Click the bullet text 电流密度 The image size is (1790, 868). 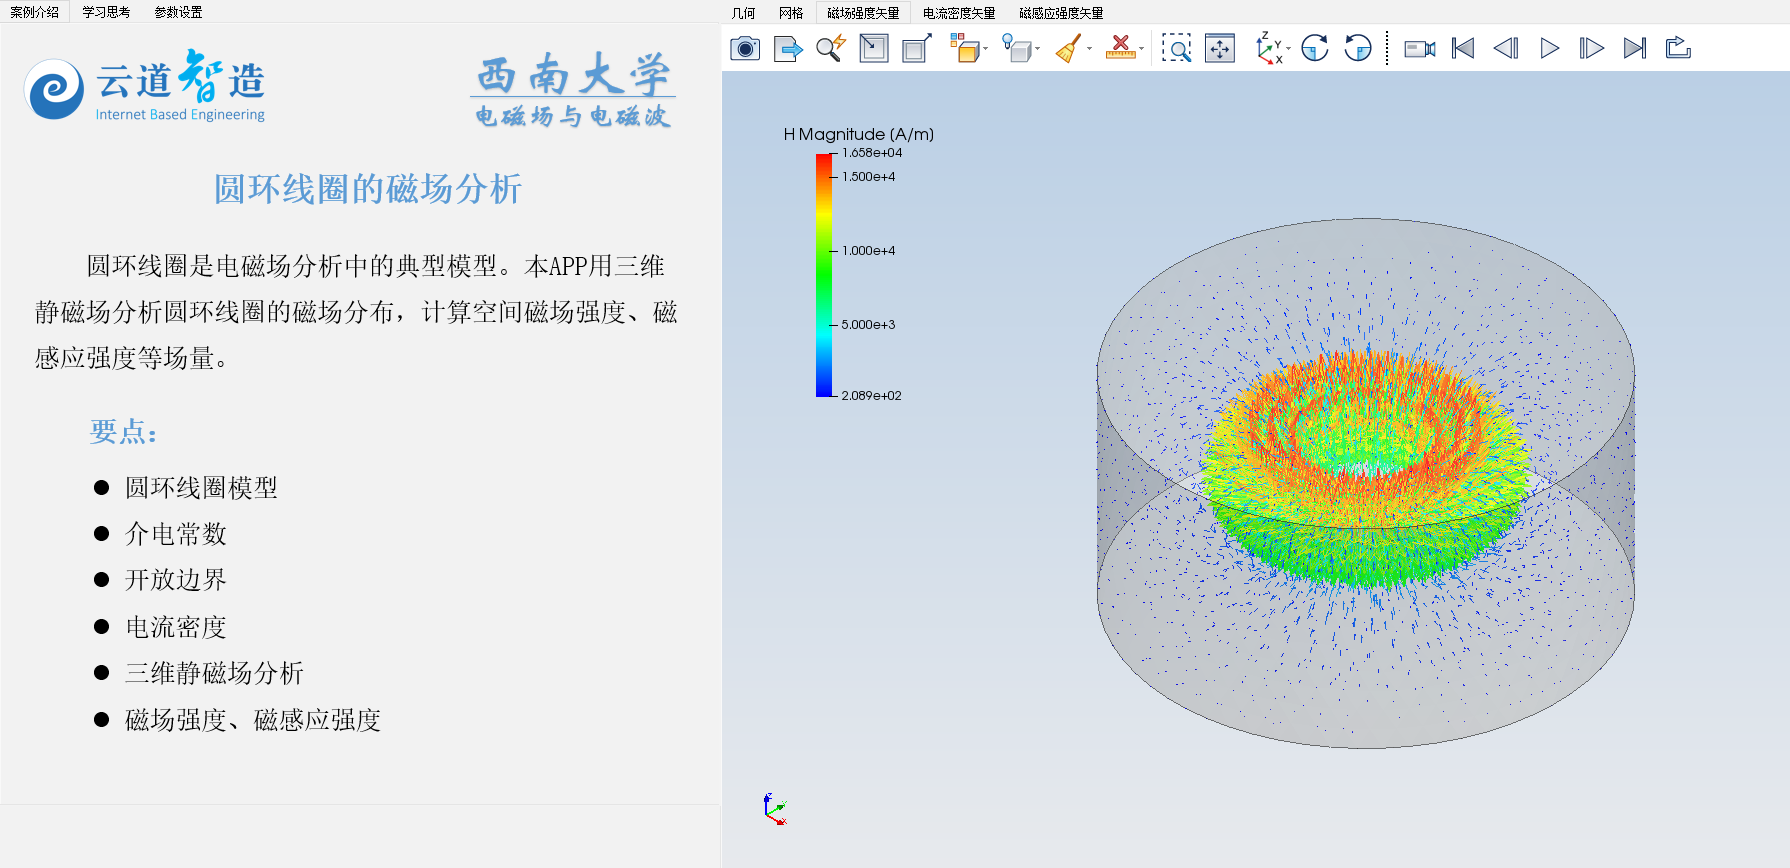[176, 627]
